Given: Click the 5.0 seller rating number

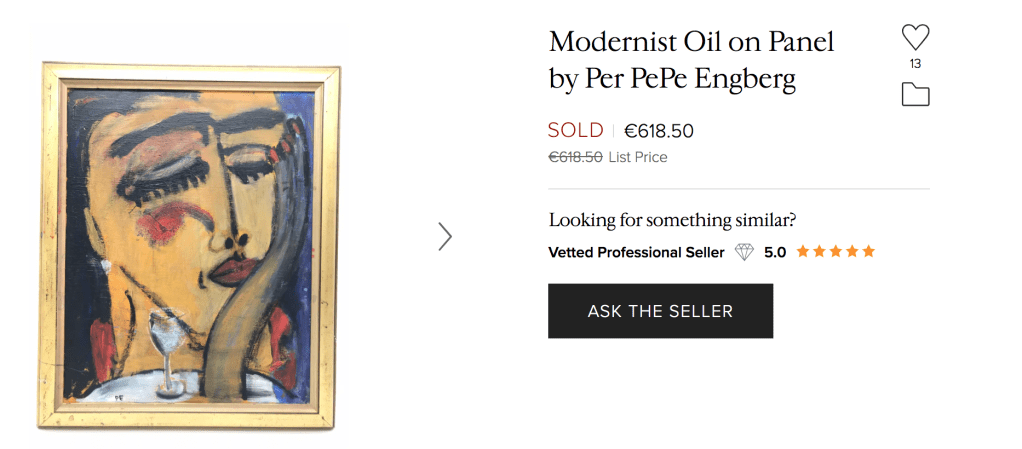Looking at the screenshot, I should pos(775,252).
